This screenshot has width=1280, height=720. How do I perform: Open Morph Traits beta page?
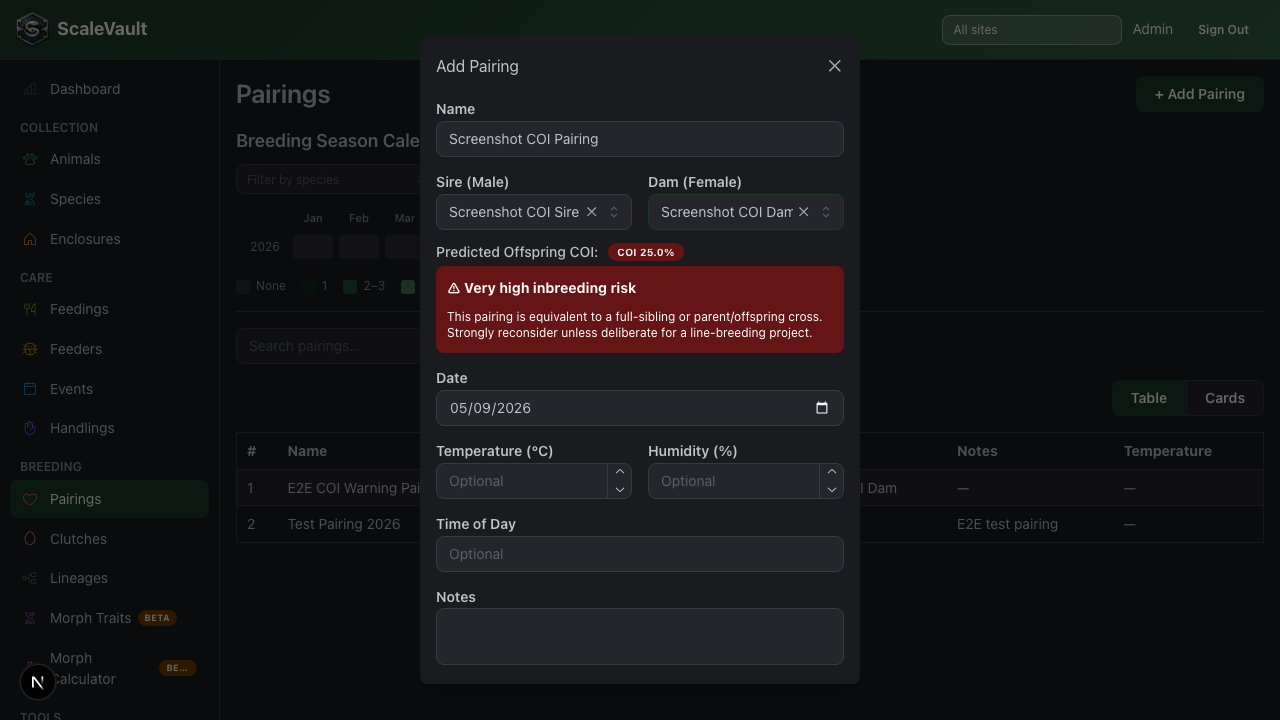[109, 618]
